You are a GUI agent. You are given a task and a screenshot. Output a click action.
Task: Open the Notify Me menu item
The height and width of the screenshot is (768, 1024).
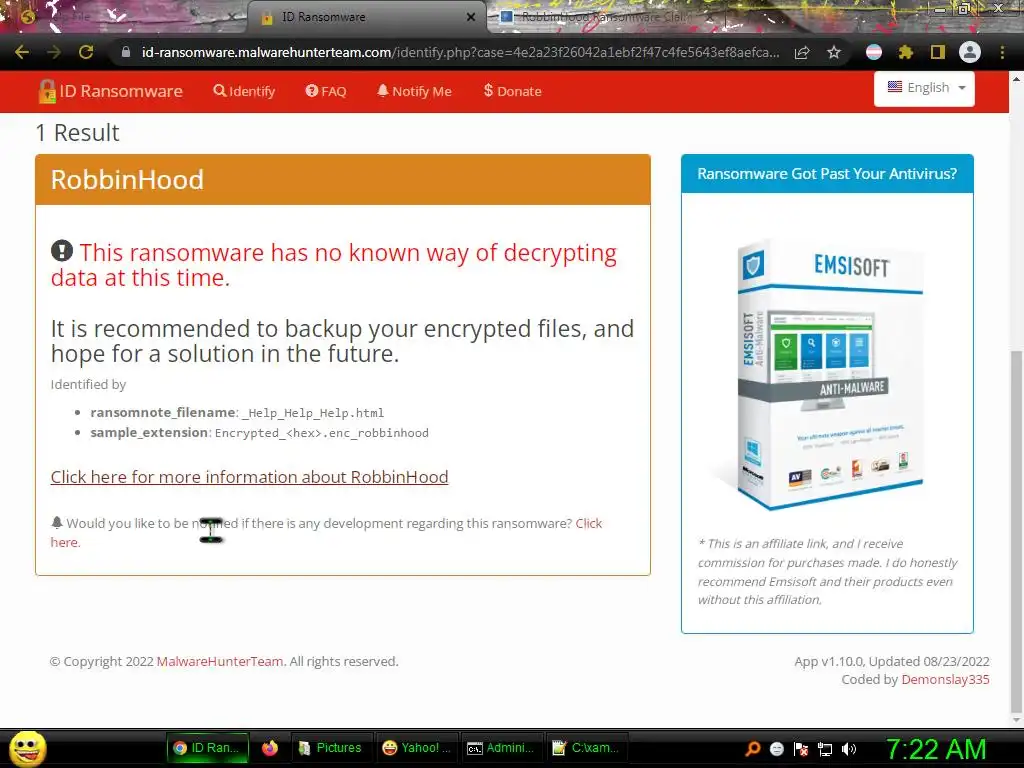pos(414,91)
